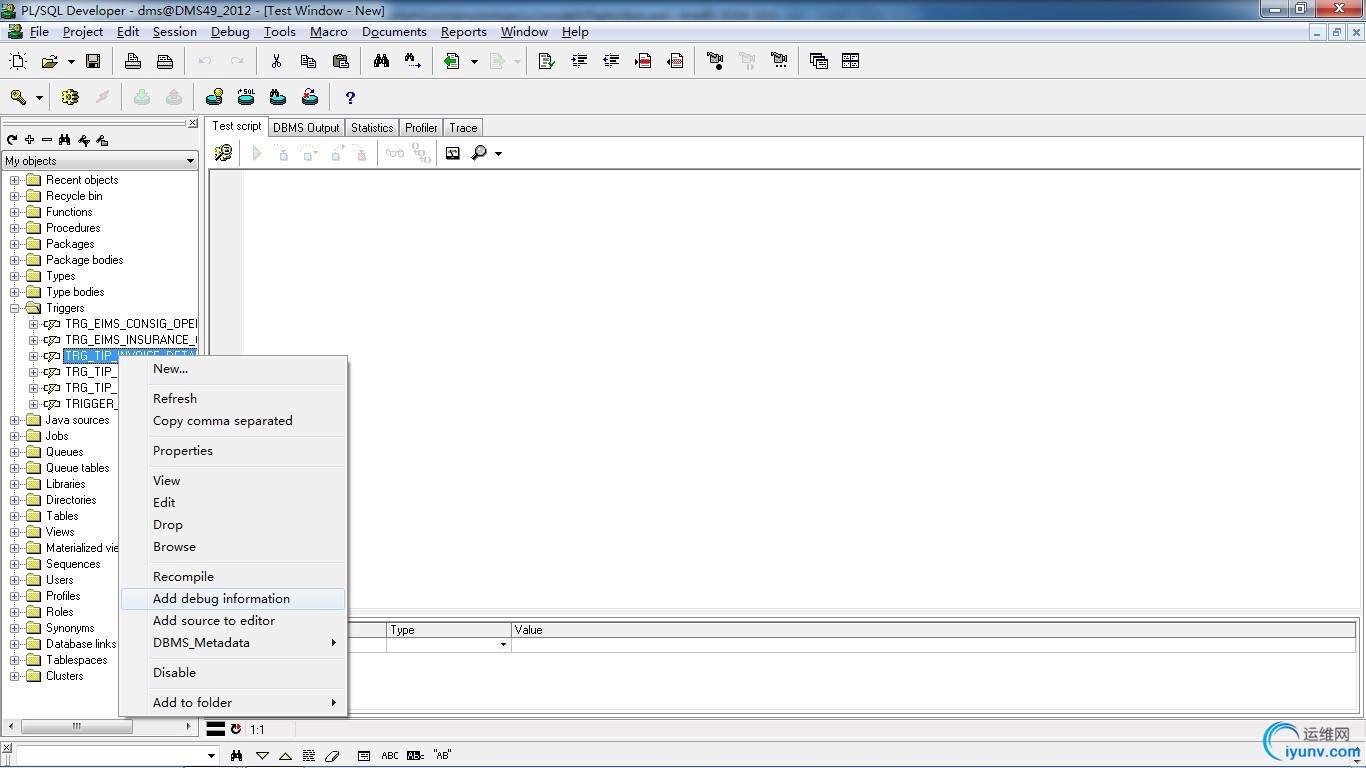Open the search text combo box arrow at bottom
1366x768 pixels.
point(211,756)
